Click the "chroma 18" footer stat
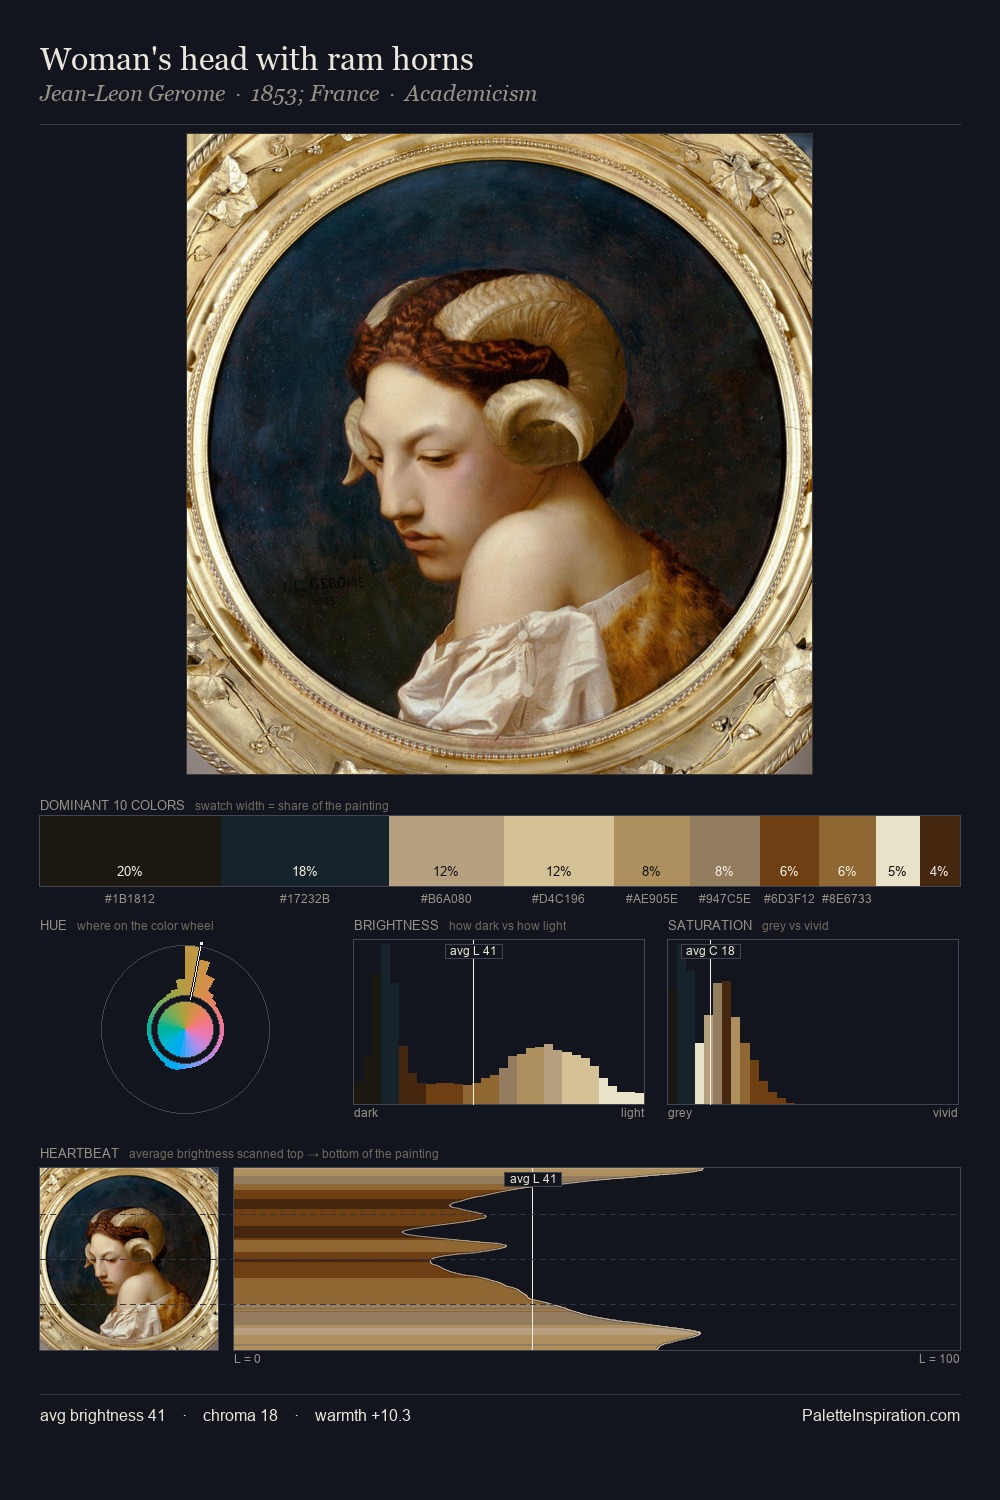Viewport: 1000px width, 1500px height. pos(240,1416)
